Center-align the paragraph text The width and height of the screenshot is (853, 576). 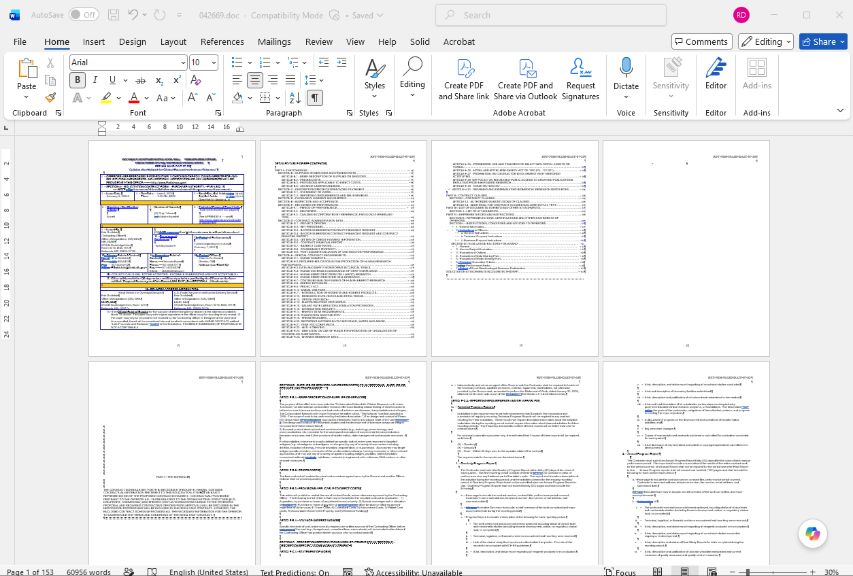[x=255, y=80]
